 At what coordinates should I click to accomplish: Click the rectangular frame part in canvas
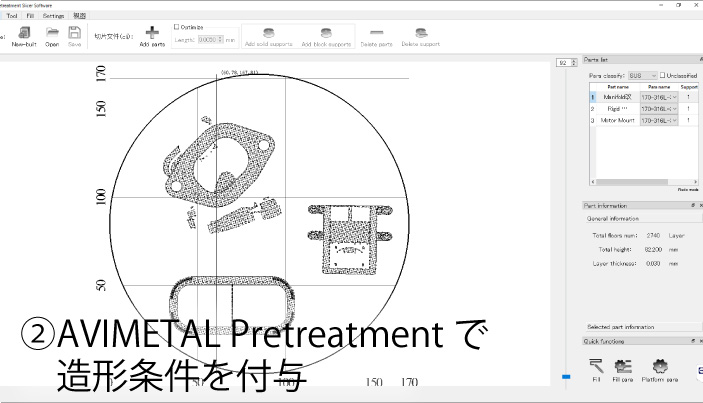(232, 305)
